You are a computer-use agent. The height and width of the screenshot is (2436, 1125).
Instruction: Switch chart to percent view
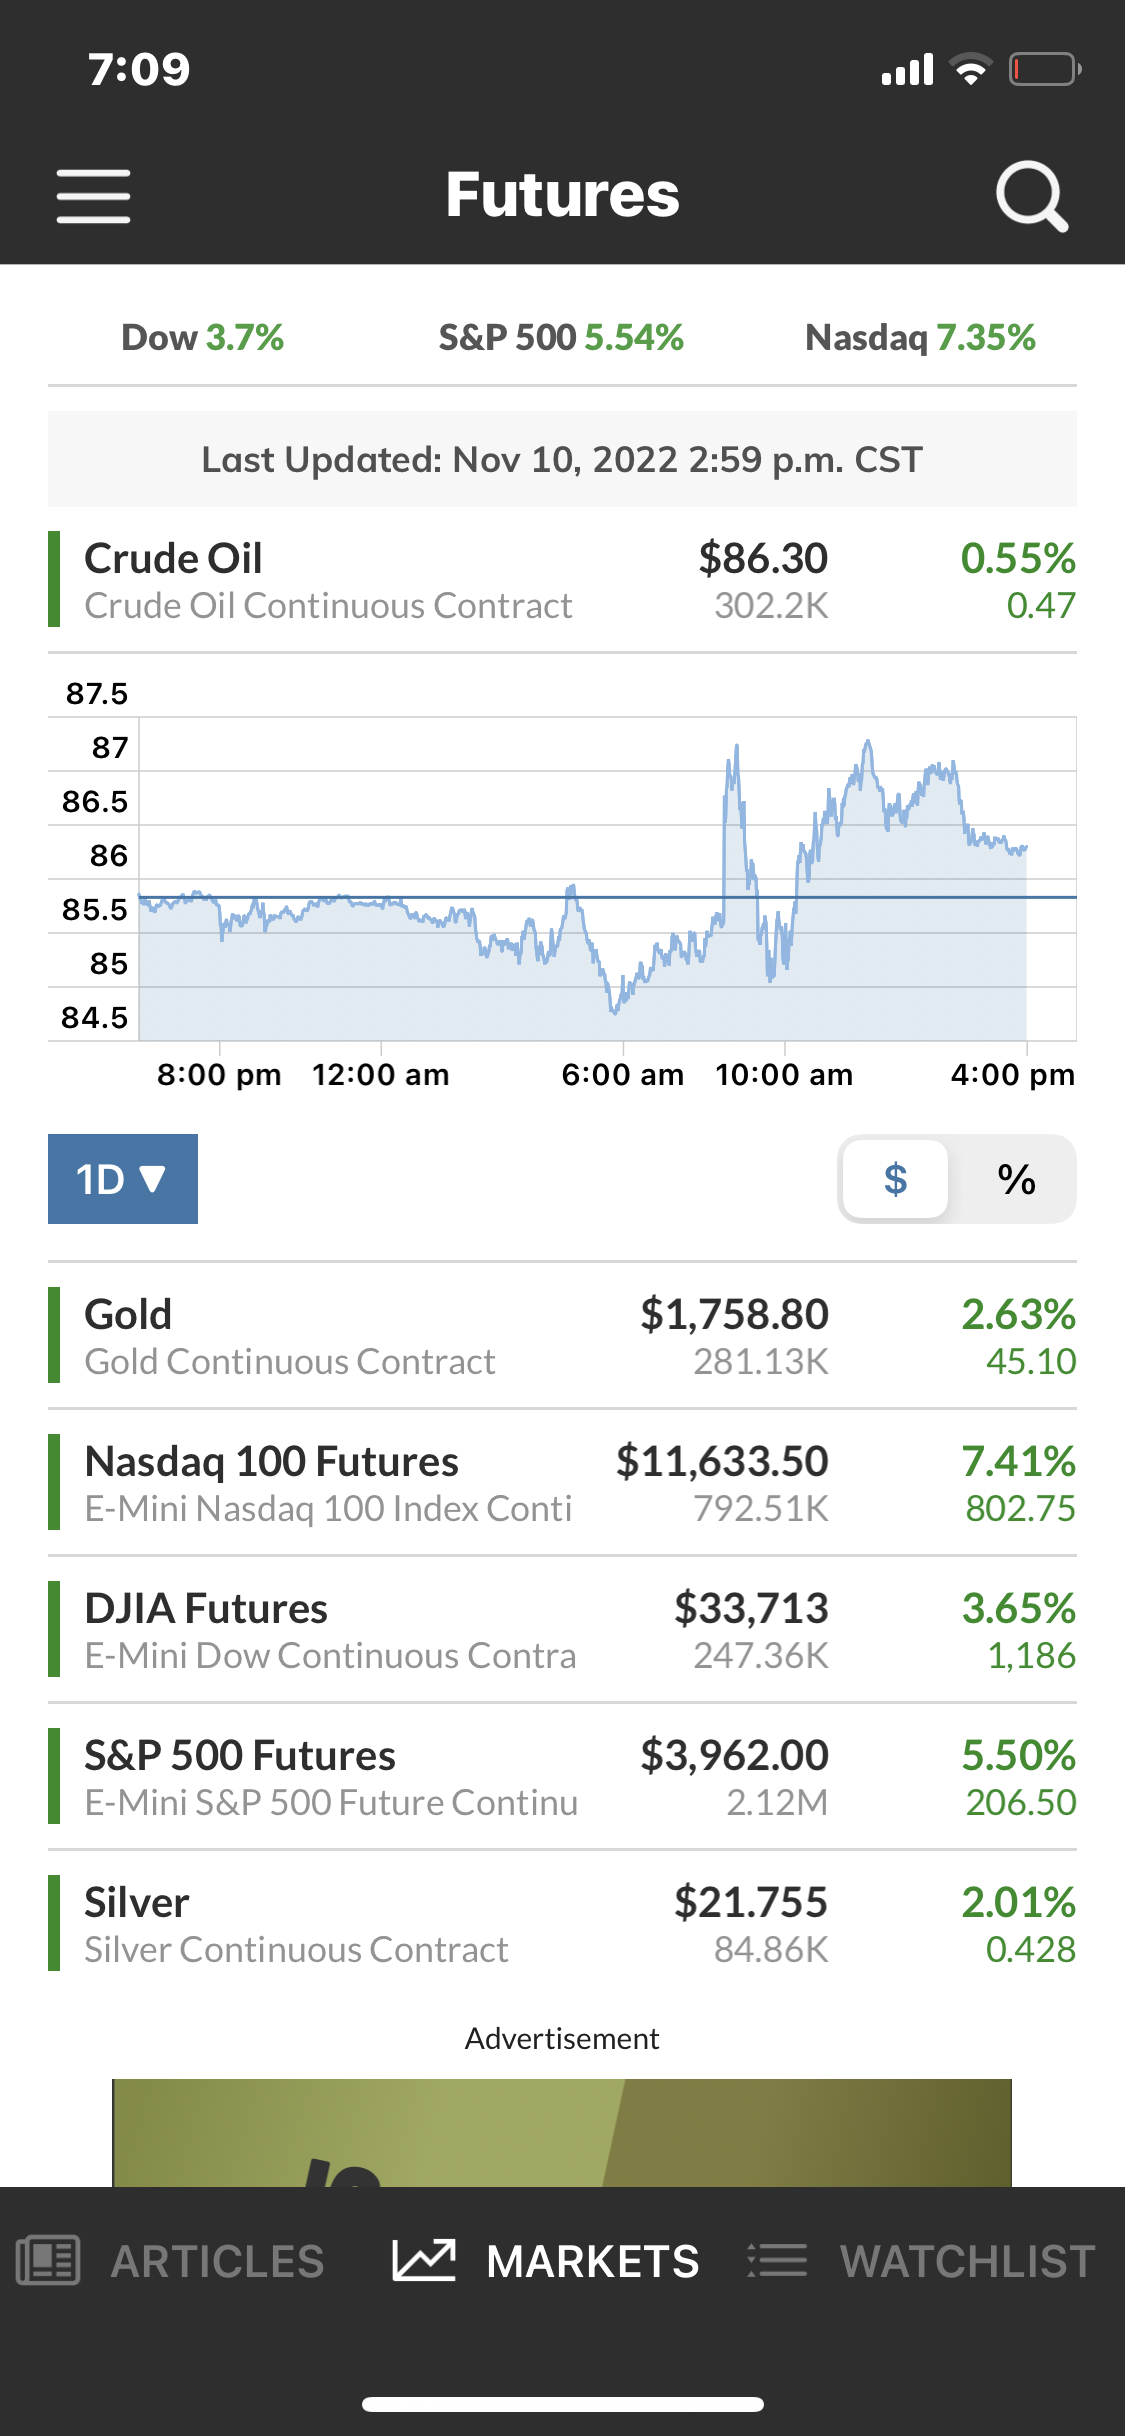pos(1016,1179)
